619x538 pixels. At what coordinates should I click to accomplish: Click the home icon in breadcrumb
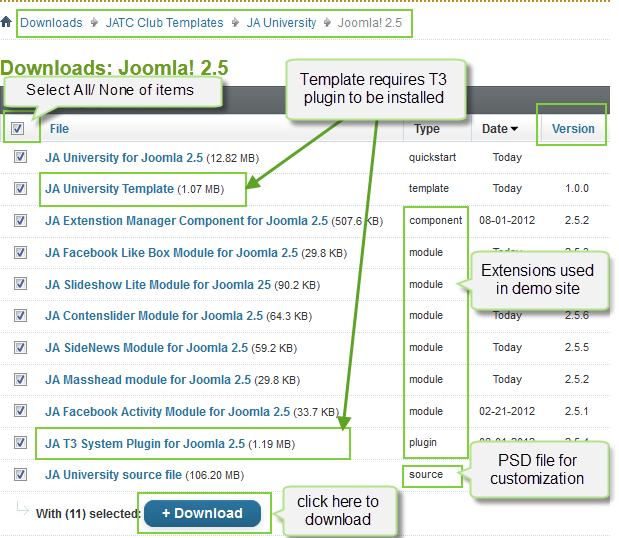(x=6, y=22)
